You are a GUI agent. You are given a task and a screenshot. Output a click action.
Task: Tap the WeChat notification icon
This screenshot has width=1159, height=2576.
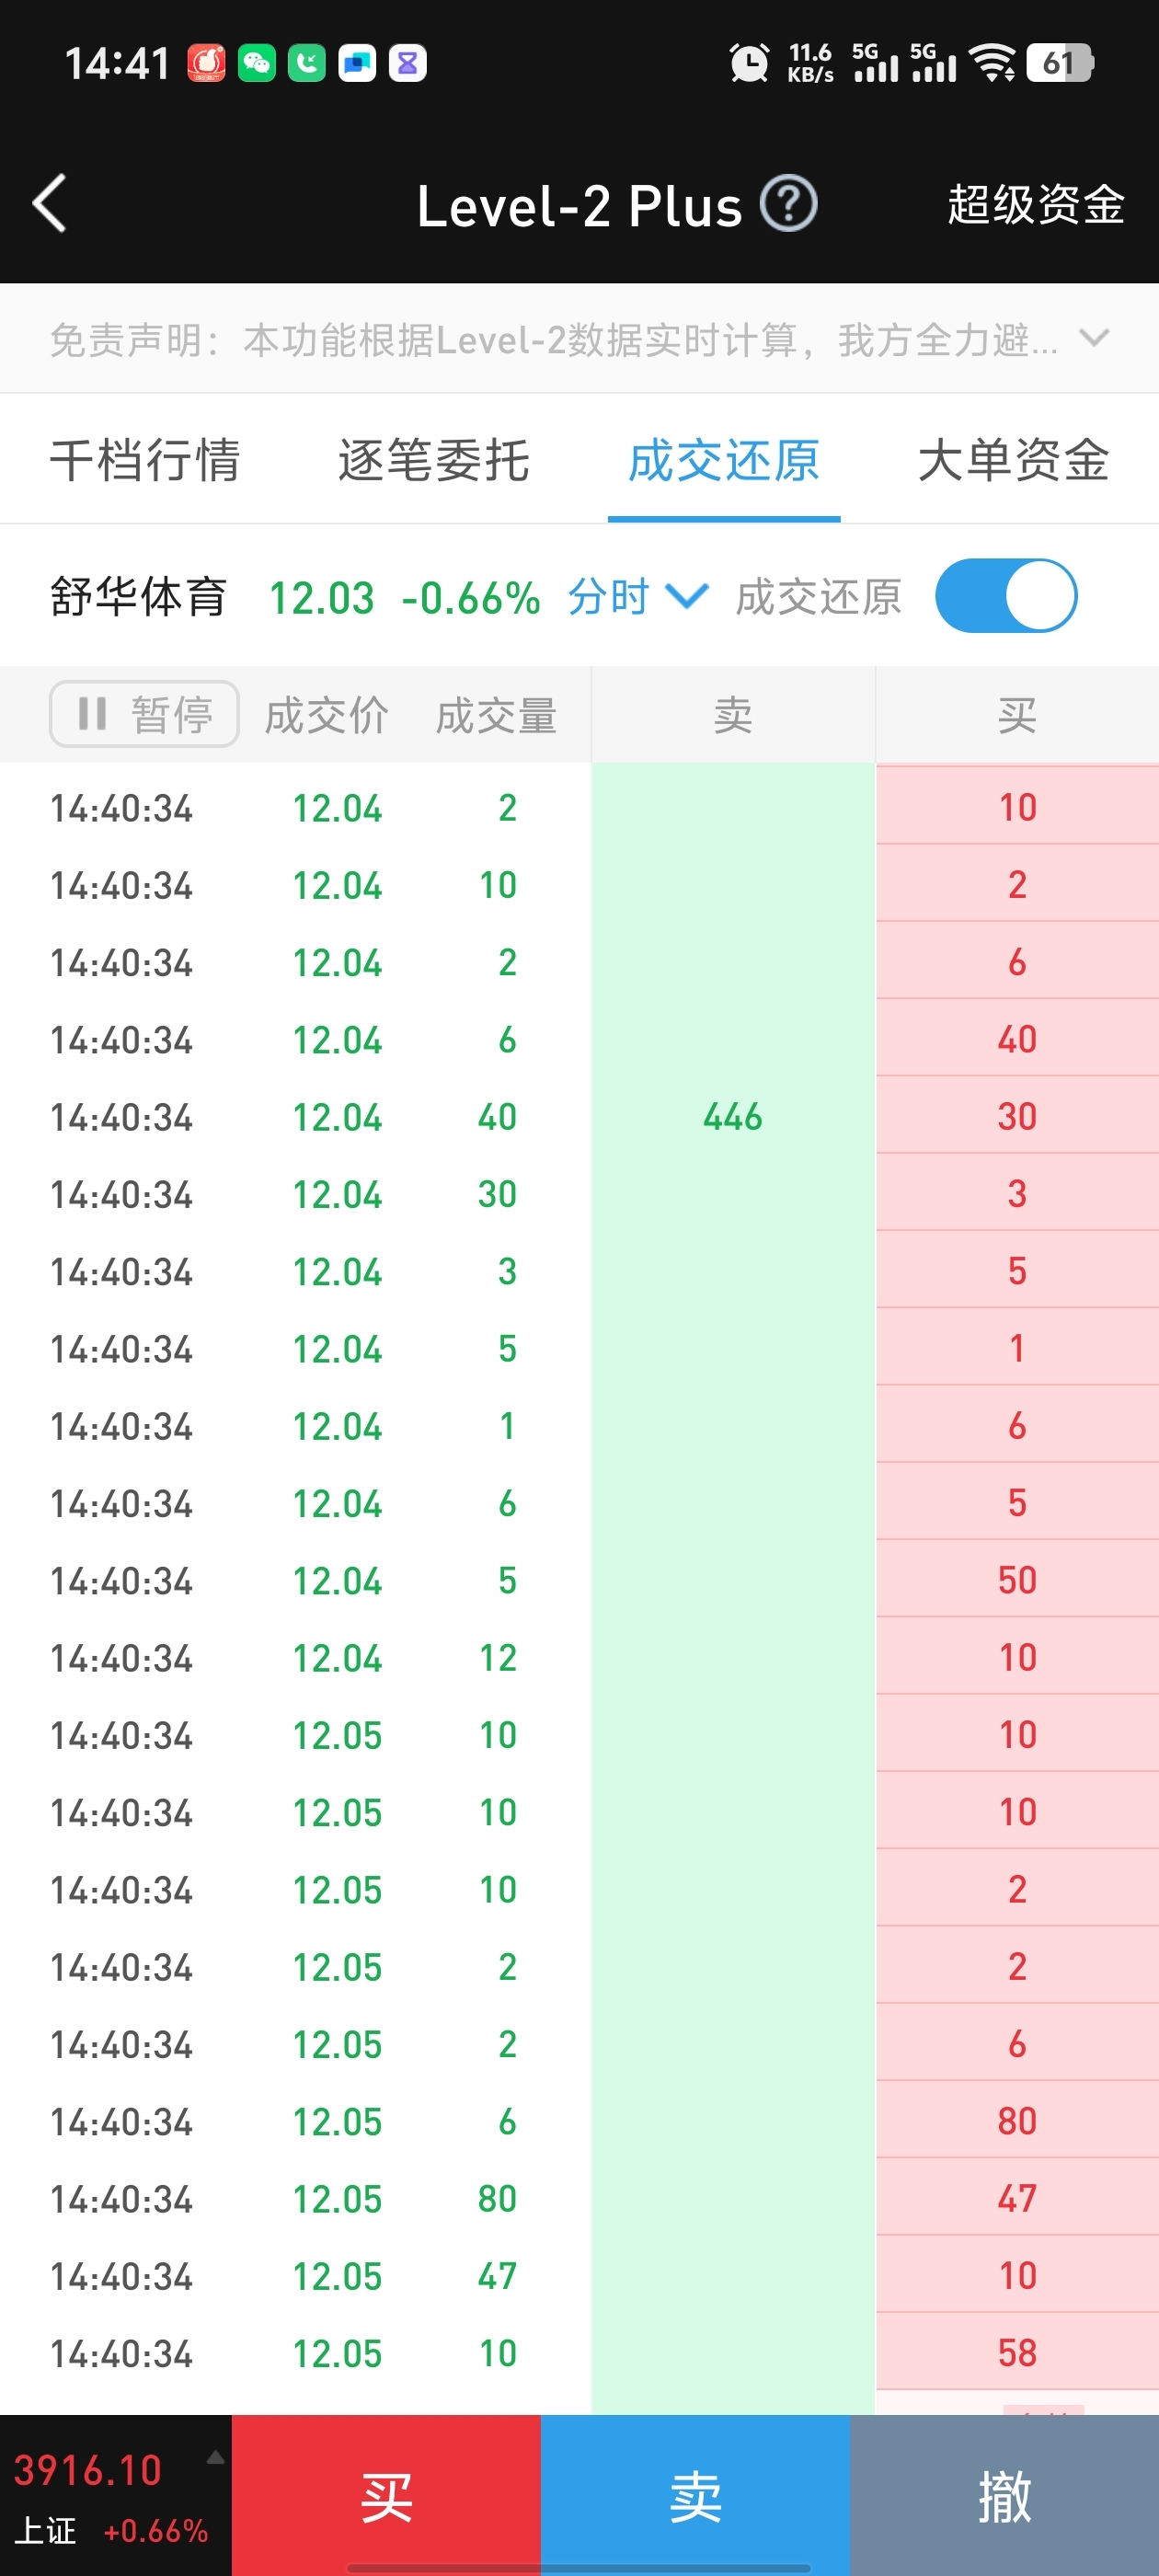point(257,63)
